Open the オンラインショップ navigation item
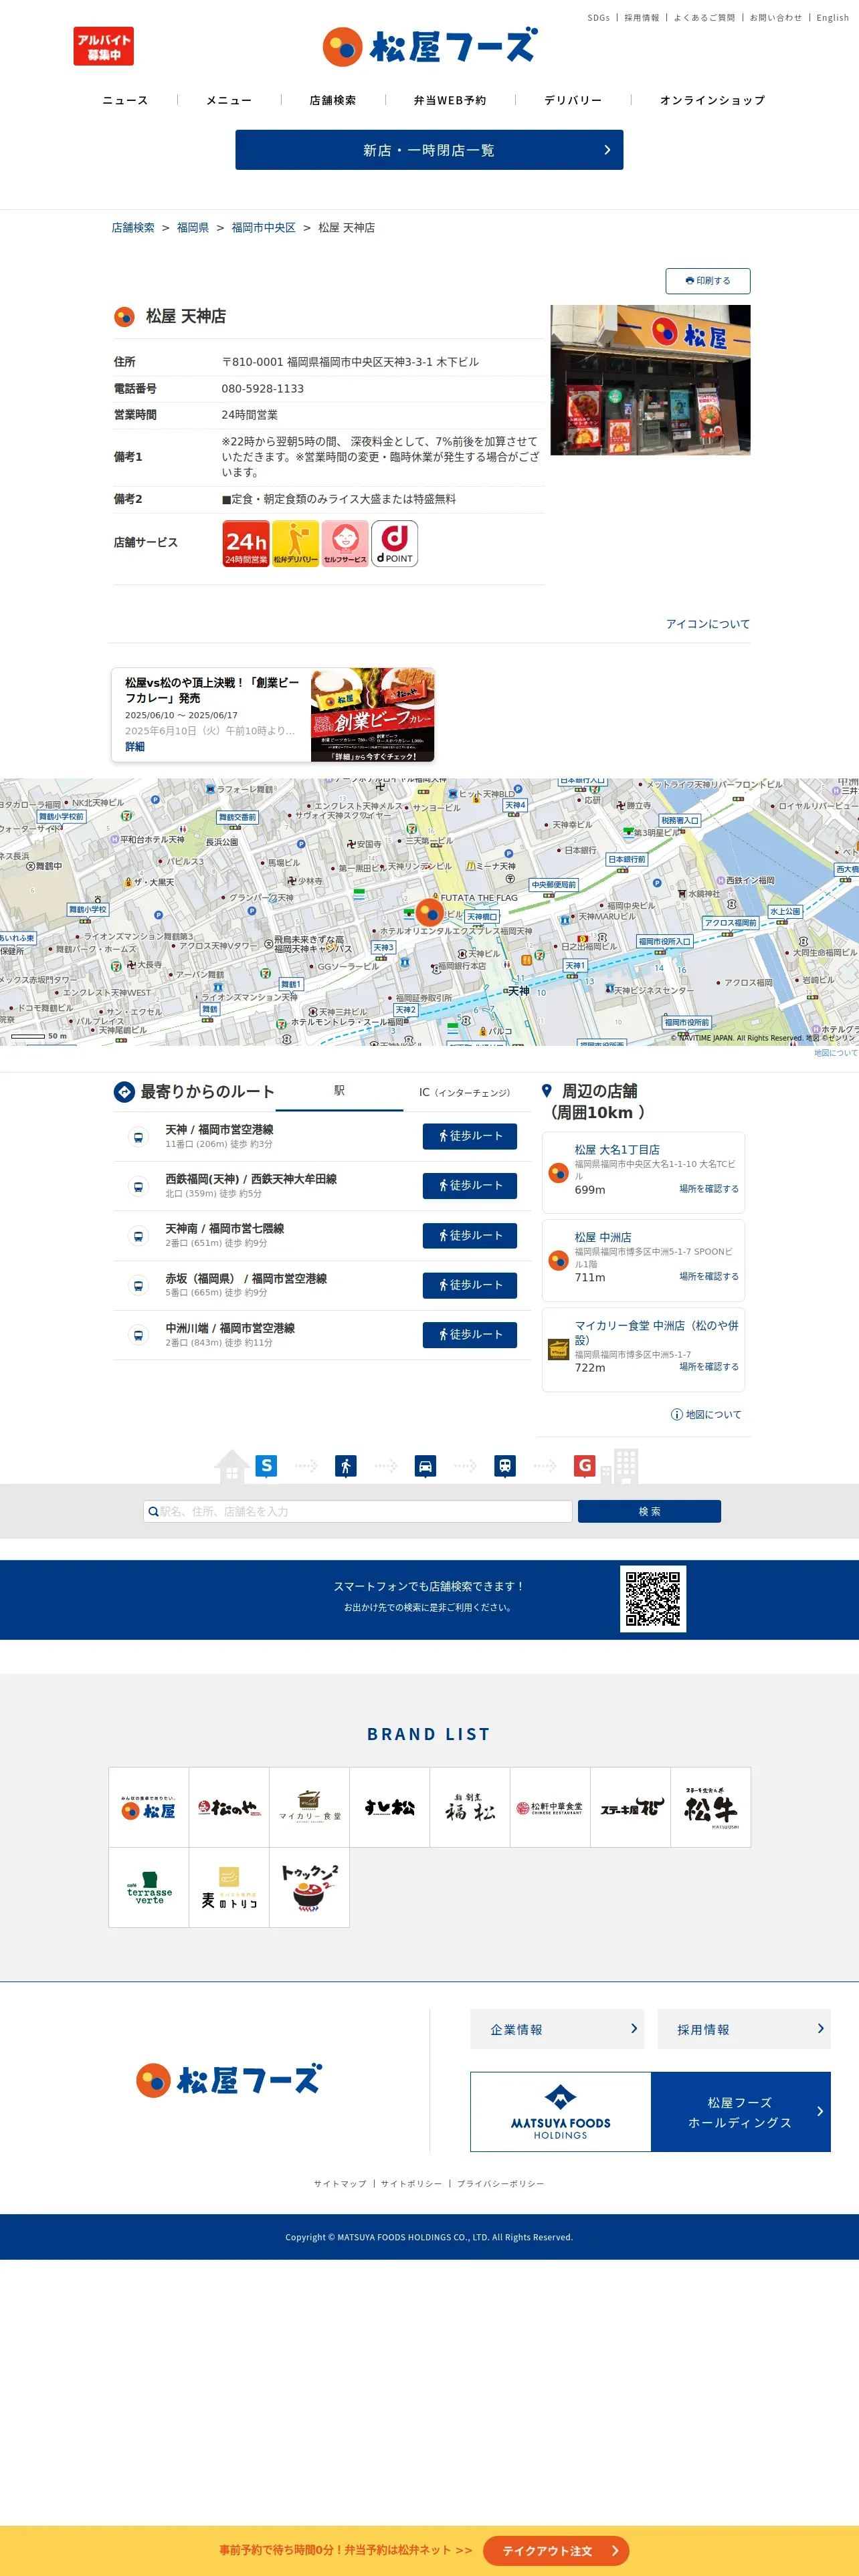The width and height of the screenshot is (859, 2576). (x=712, y=100)
